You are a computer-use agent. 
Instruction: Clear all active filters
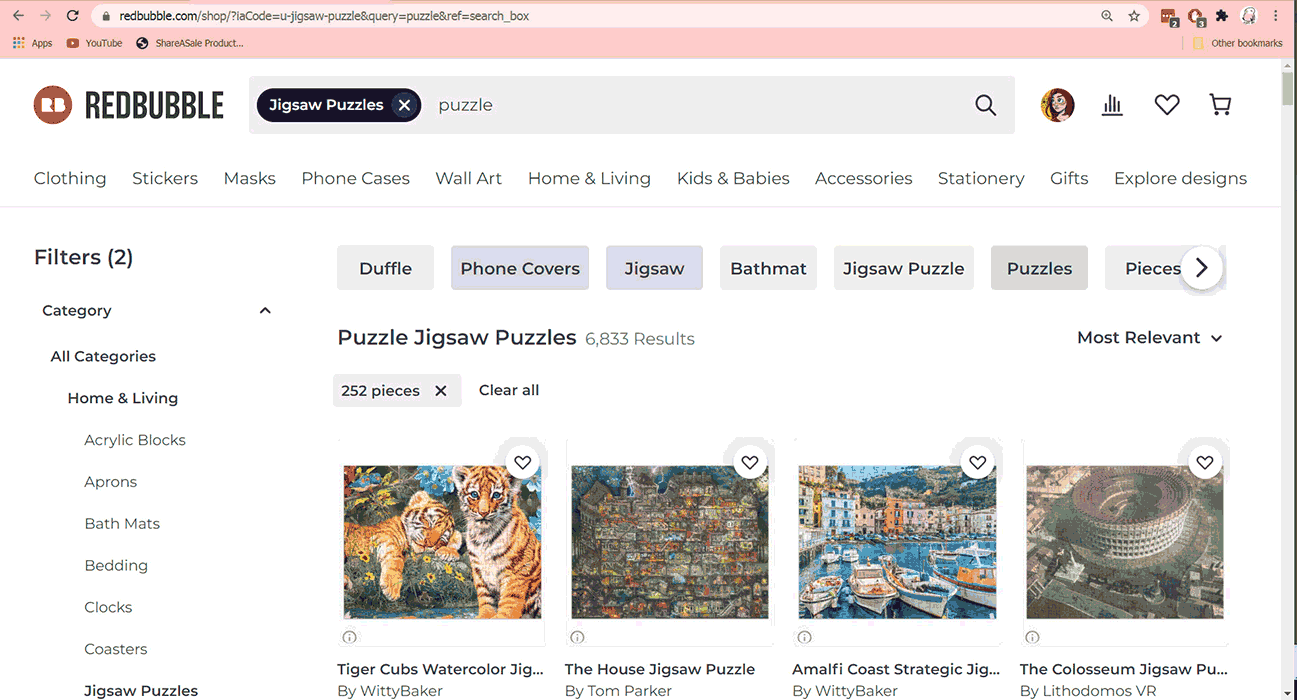(x=509, y=391)
